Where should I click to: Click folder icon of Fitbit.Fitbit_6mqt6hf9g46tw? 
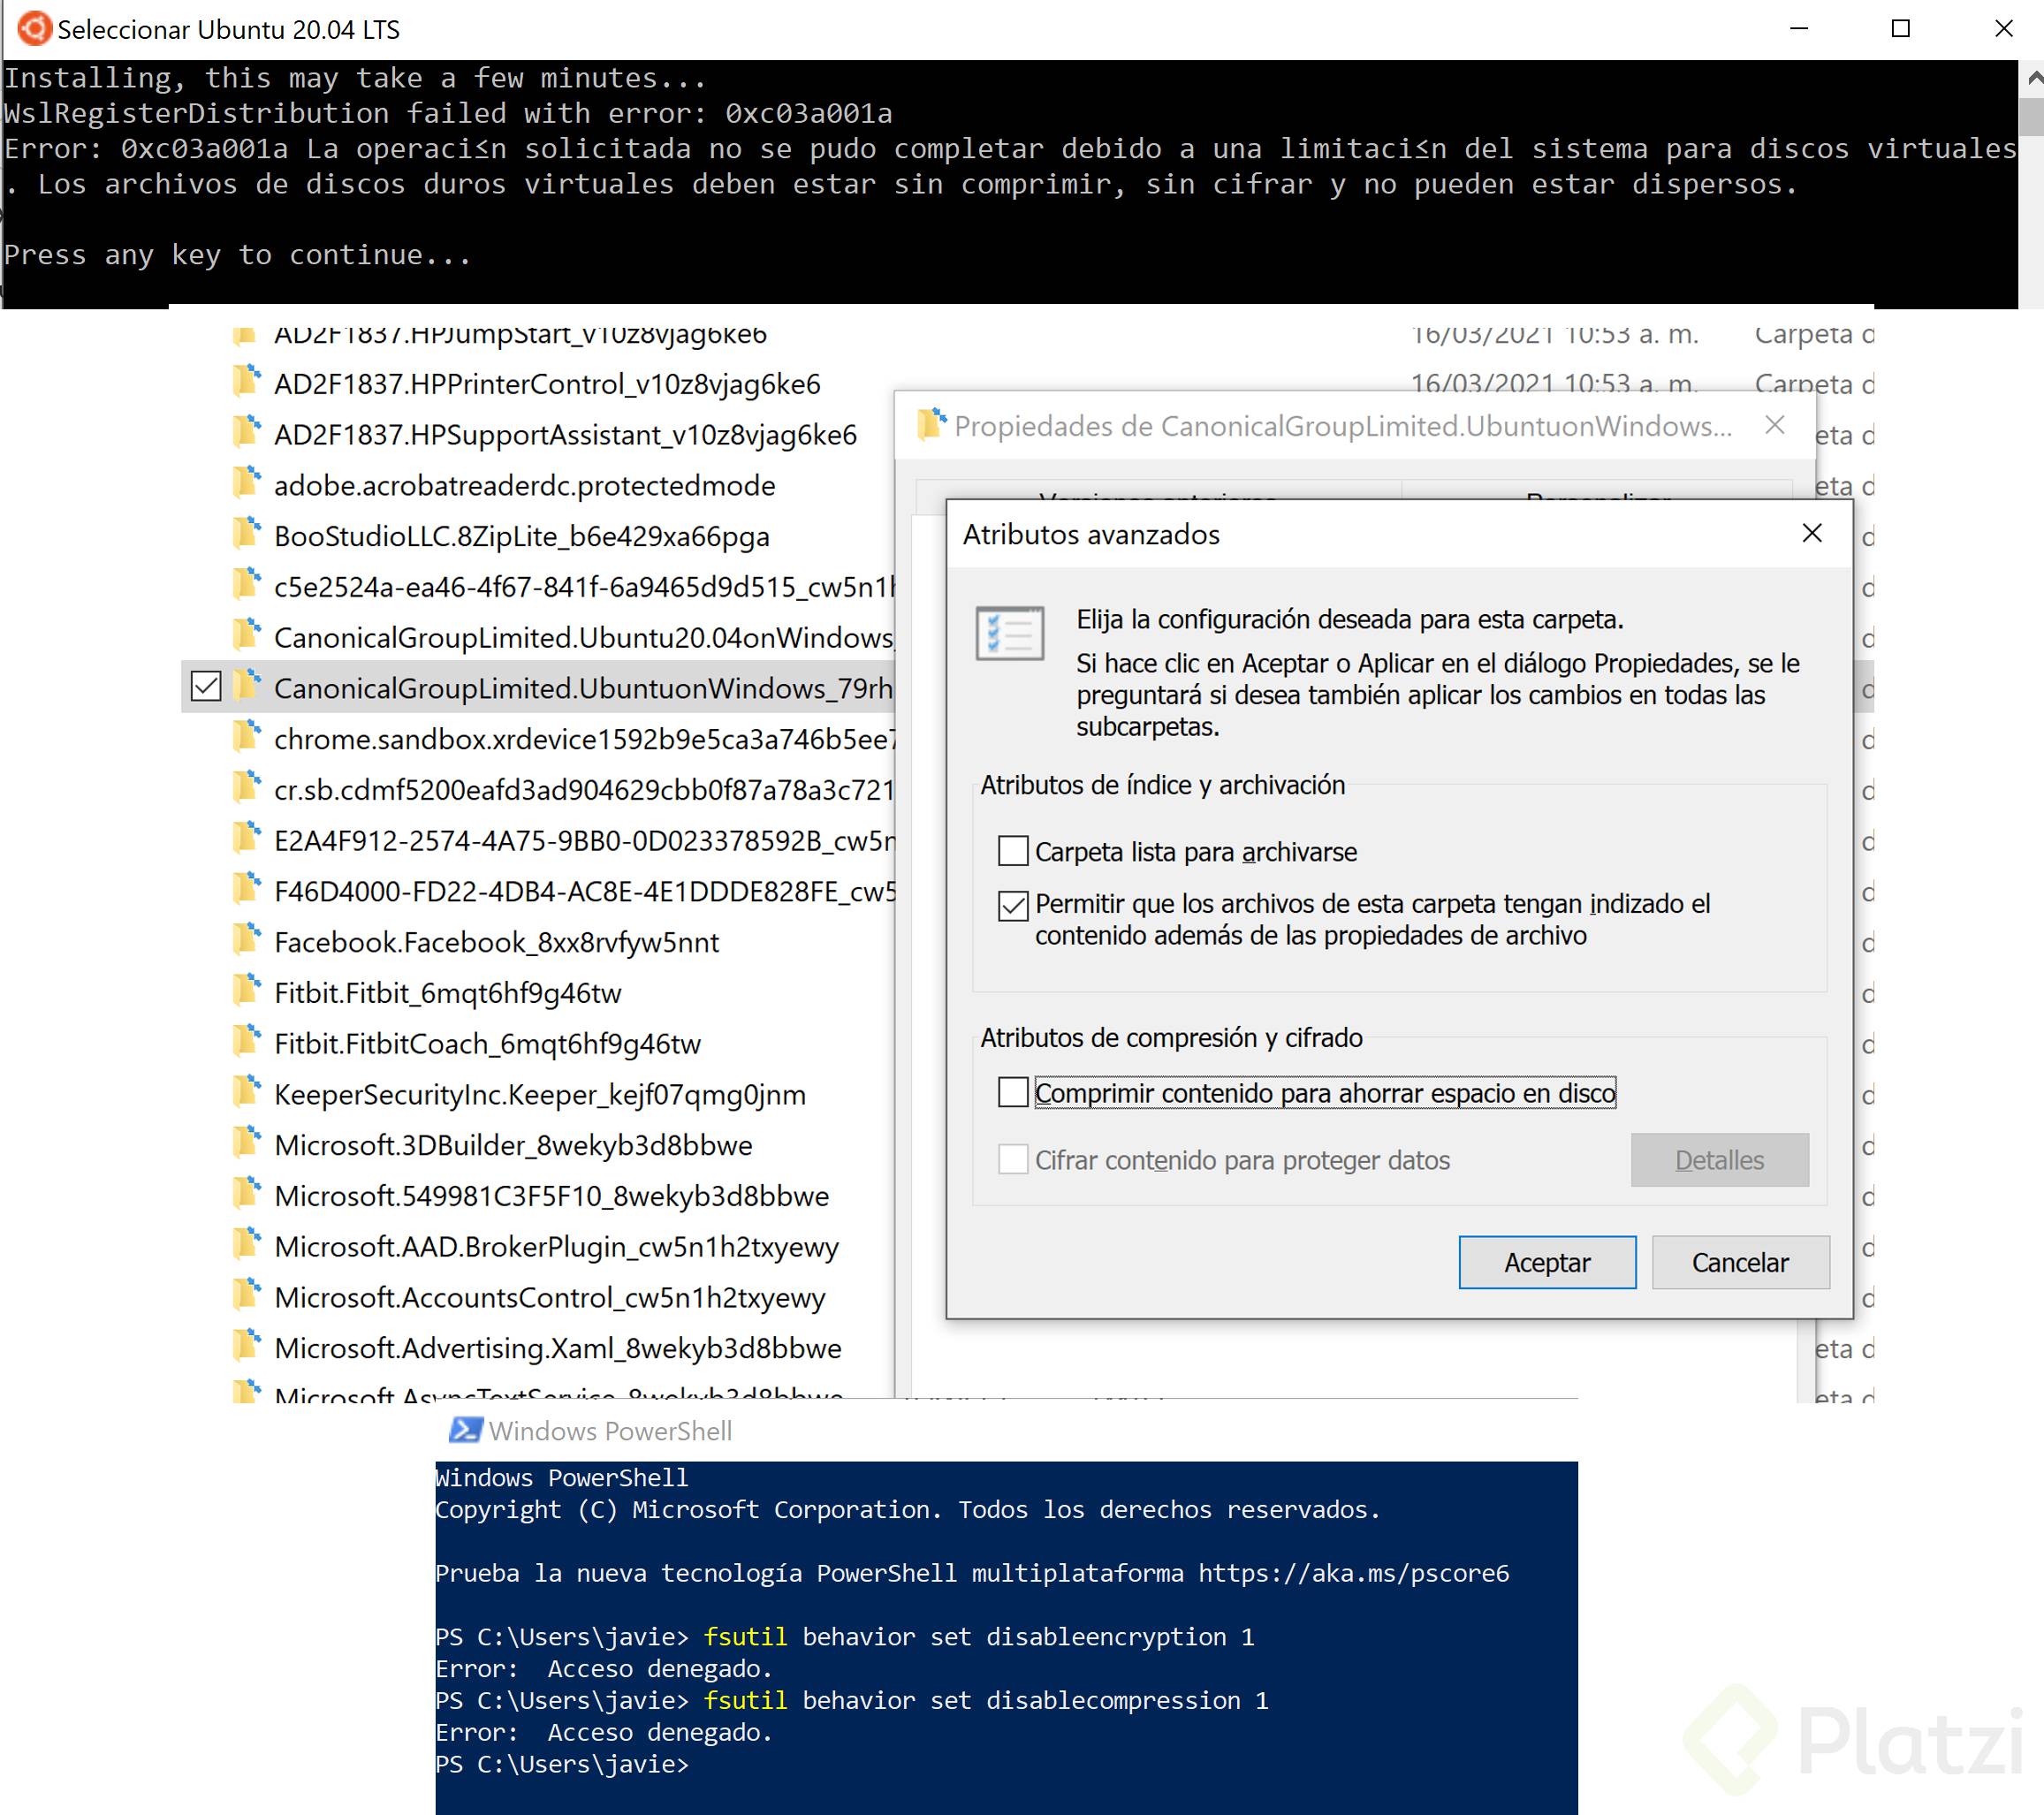(x=246, y=991)
